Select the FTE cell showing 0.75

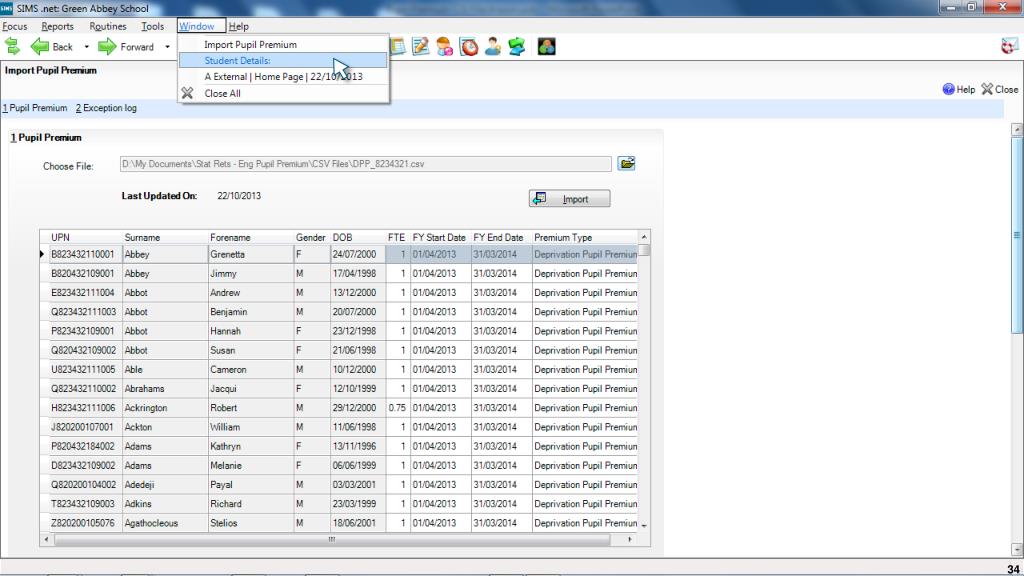click(x=397, y=408)
